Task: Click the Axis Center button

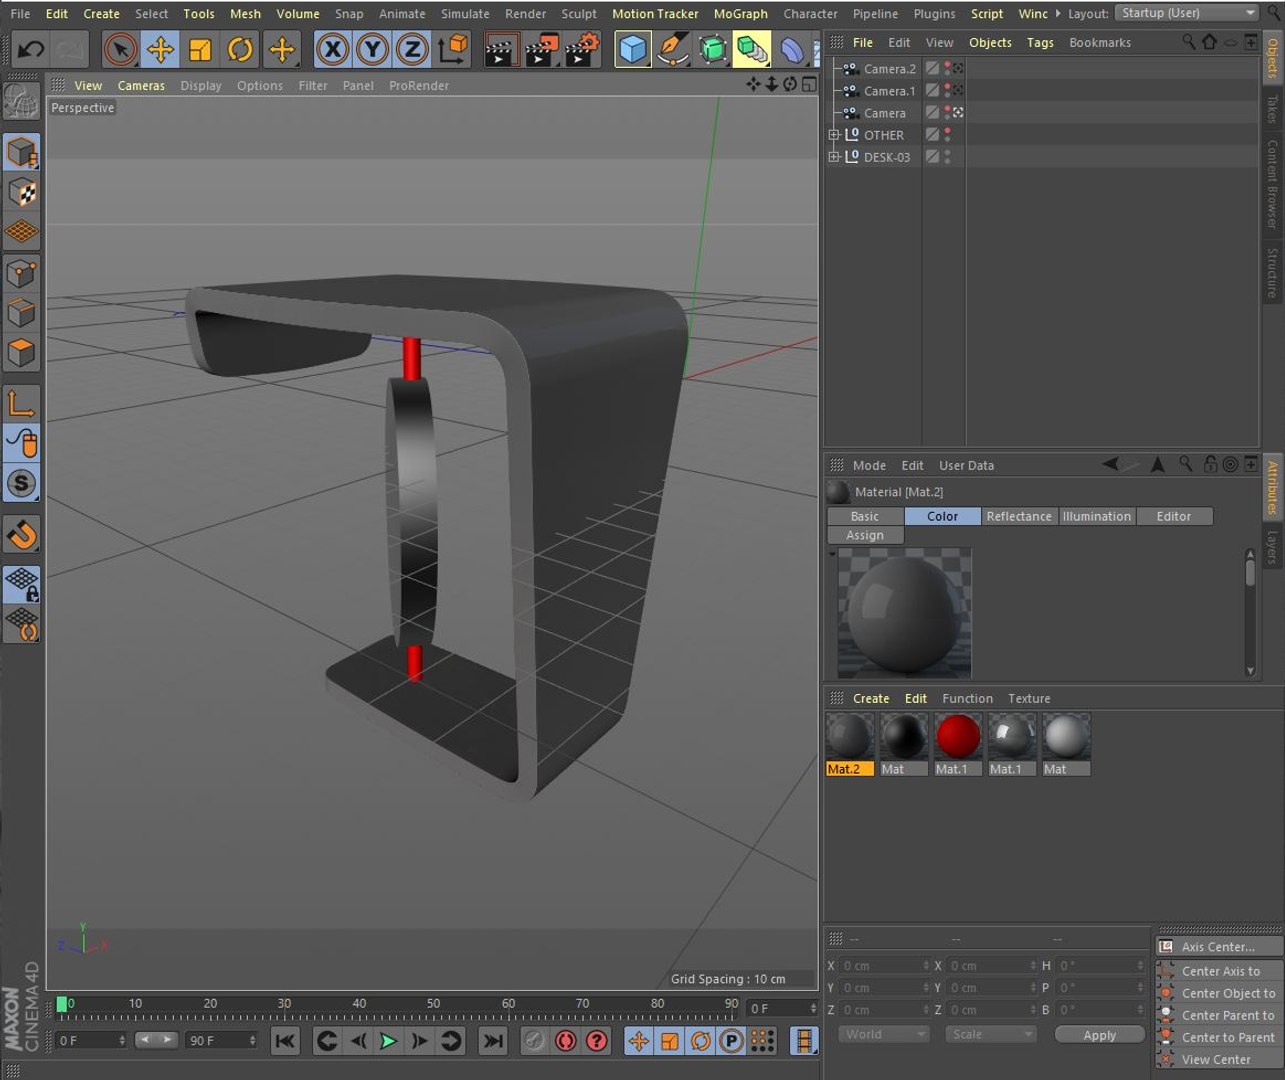Action: pos(1220,947)
